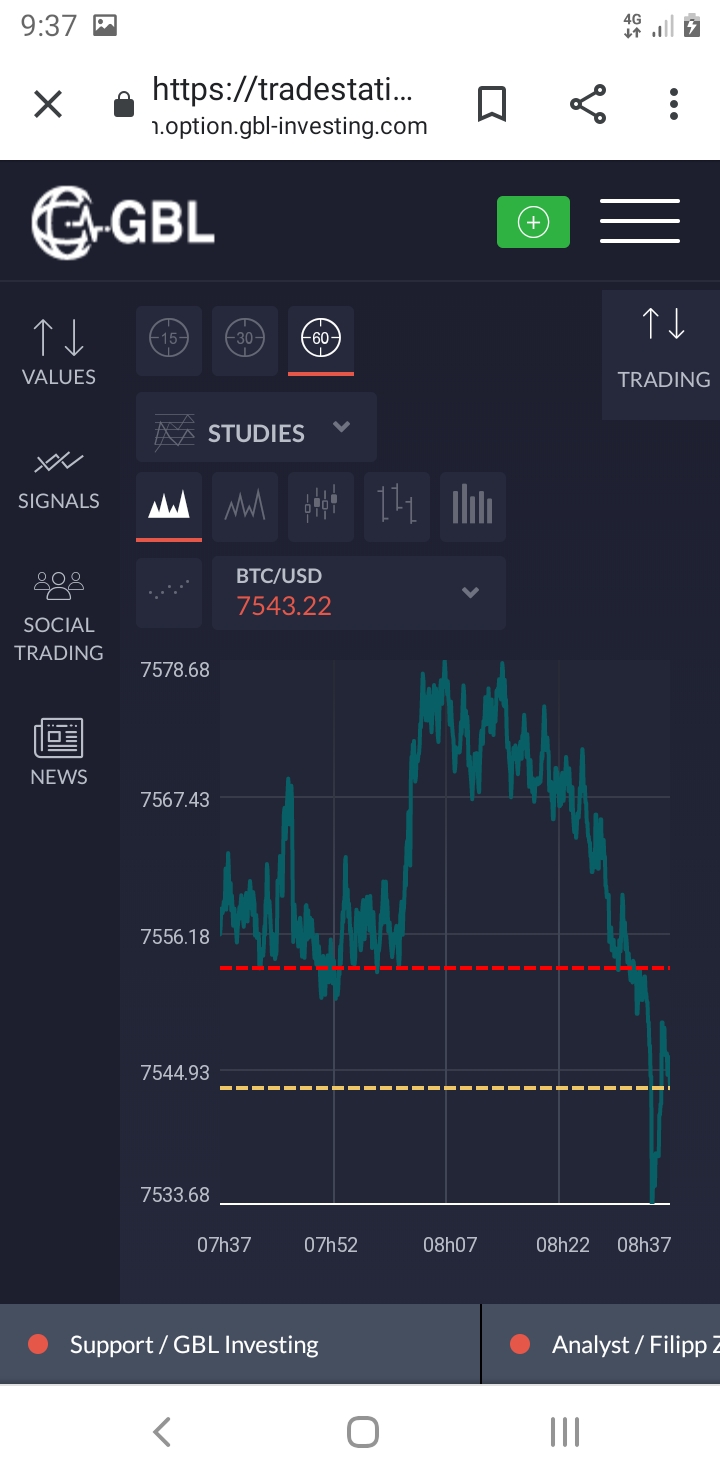Select the 15-second timer icon
Viewport: 720px width, 1480px height.
(169, 339)
